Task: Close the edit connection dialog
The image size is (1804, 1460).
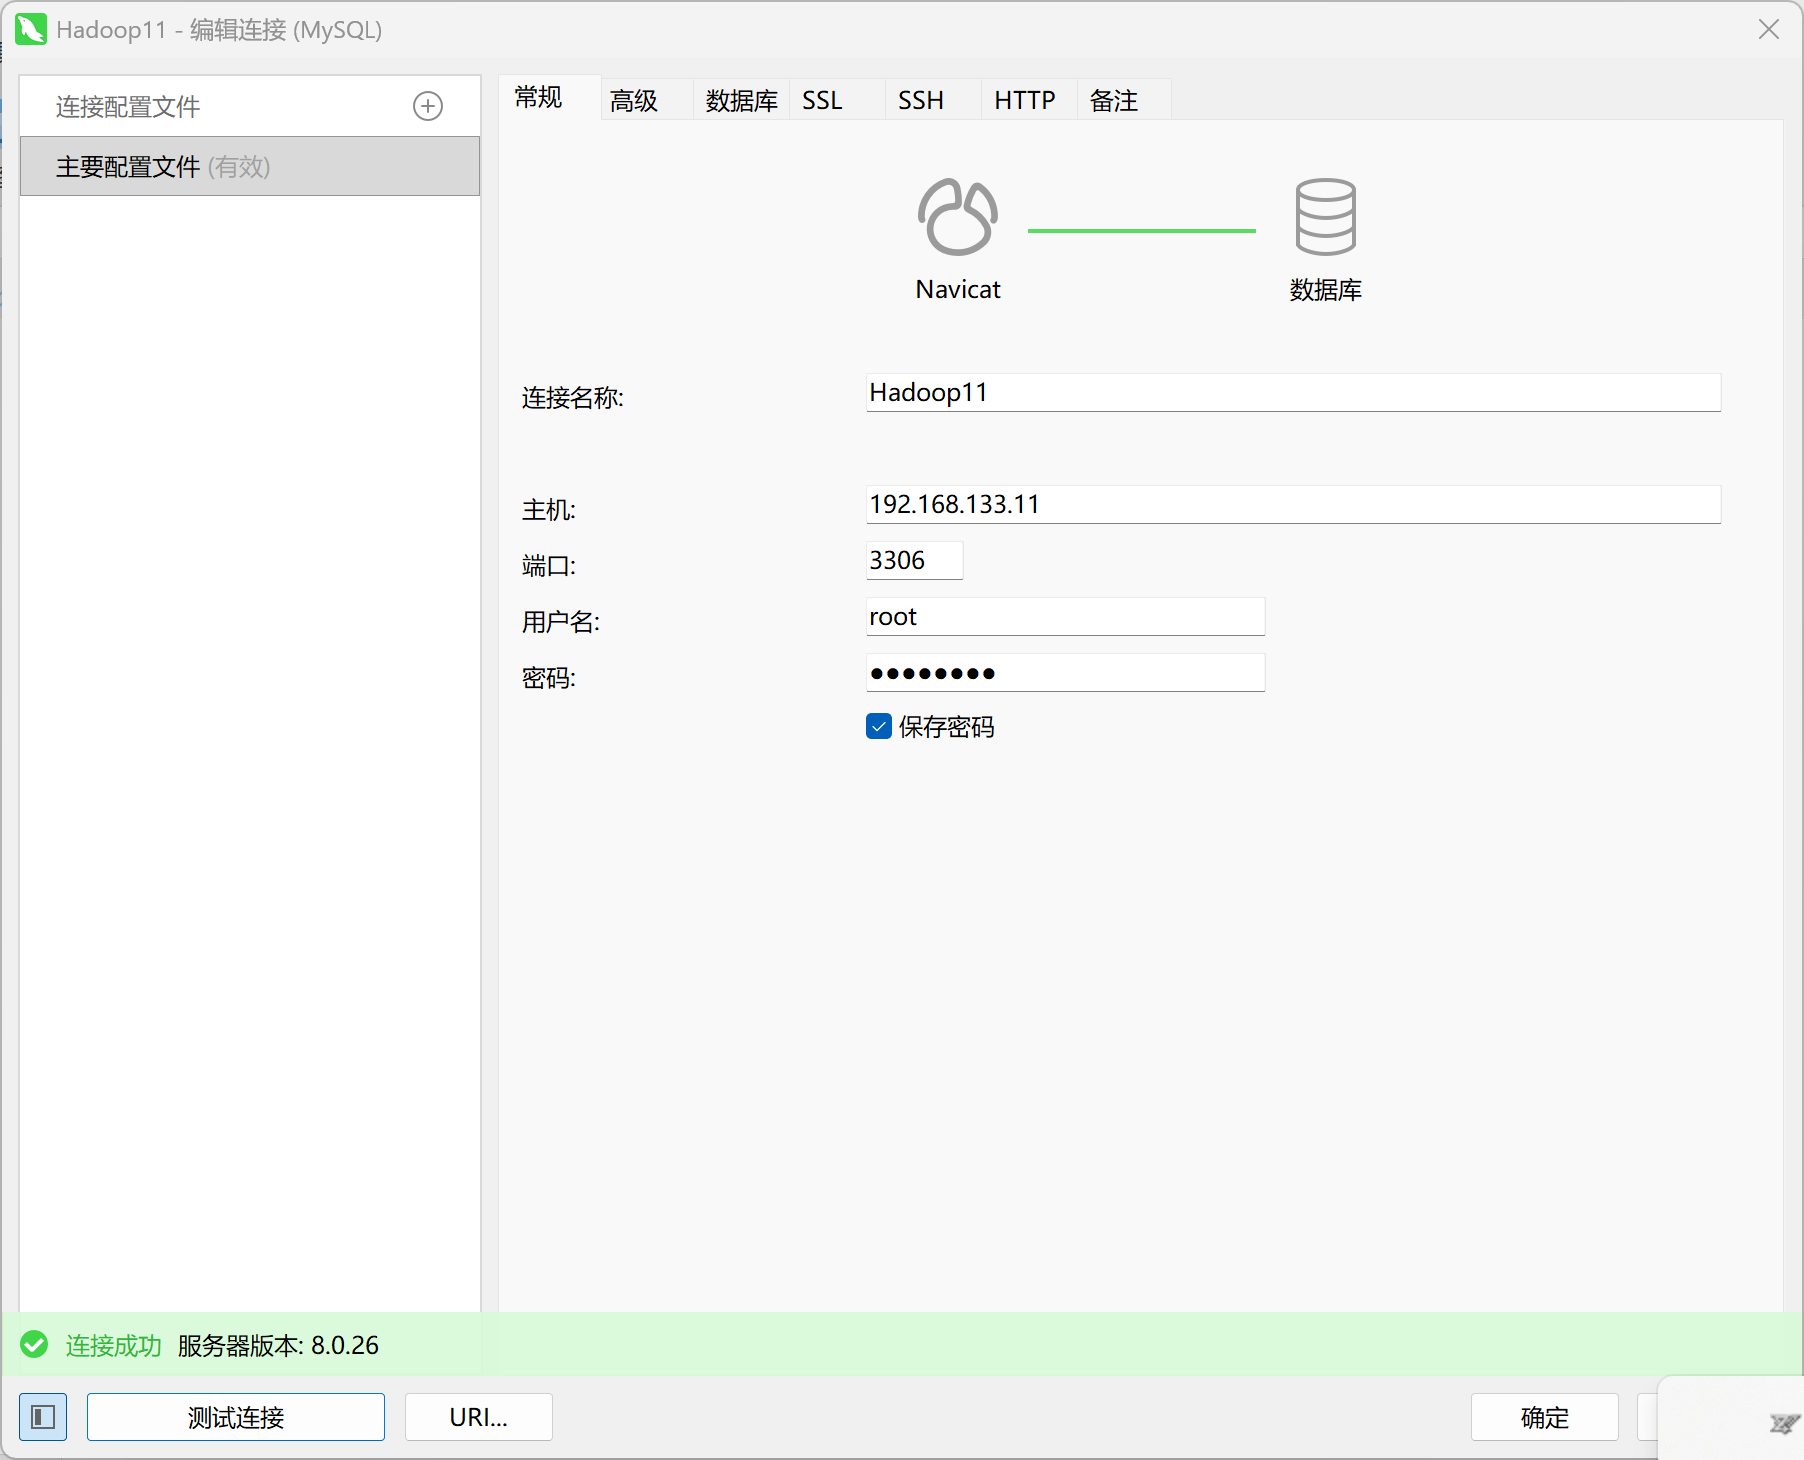Action: coord(1769,30)
